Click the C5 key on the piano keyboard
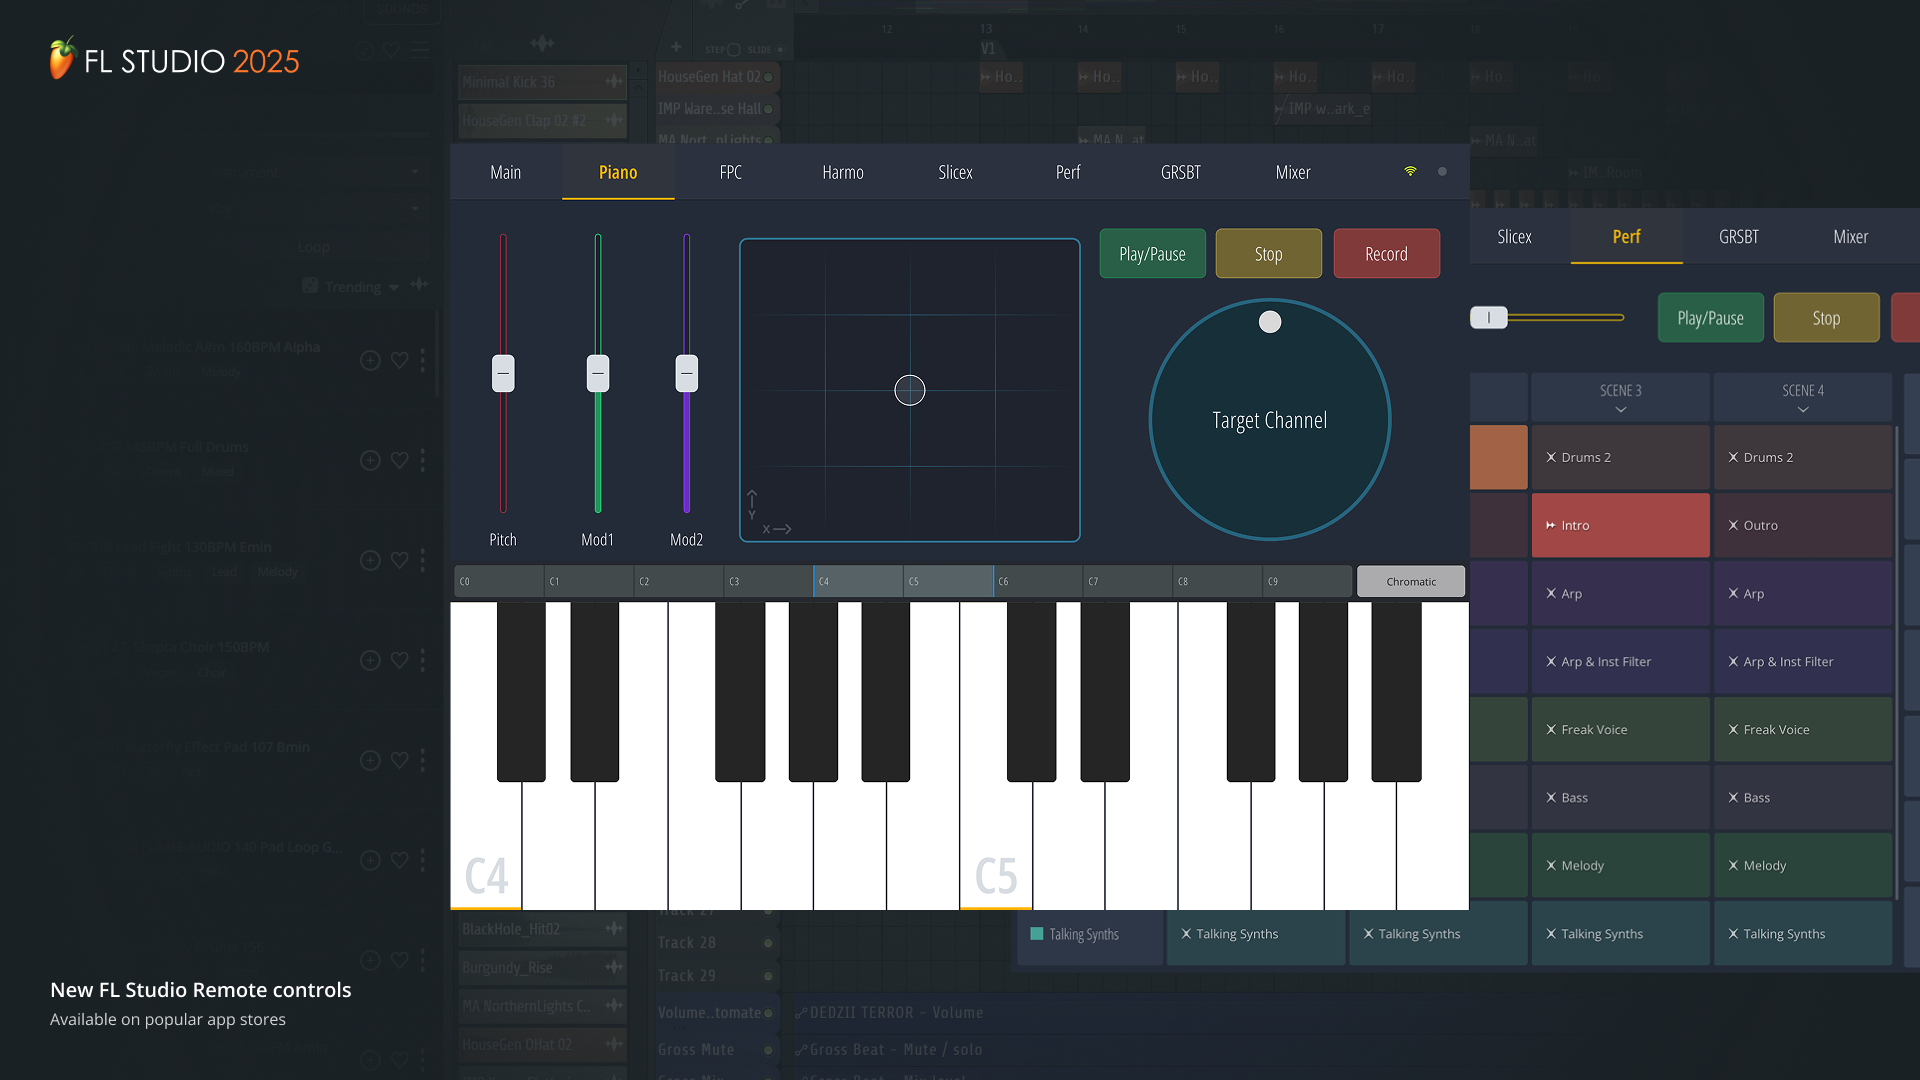Image resolution: width=1920 pixels, height=1080 pixels. [x=996, y=850]
